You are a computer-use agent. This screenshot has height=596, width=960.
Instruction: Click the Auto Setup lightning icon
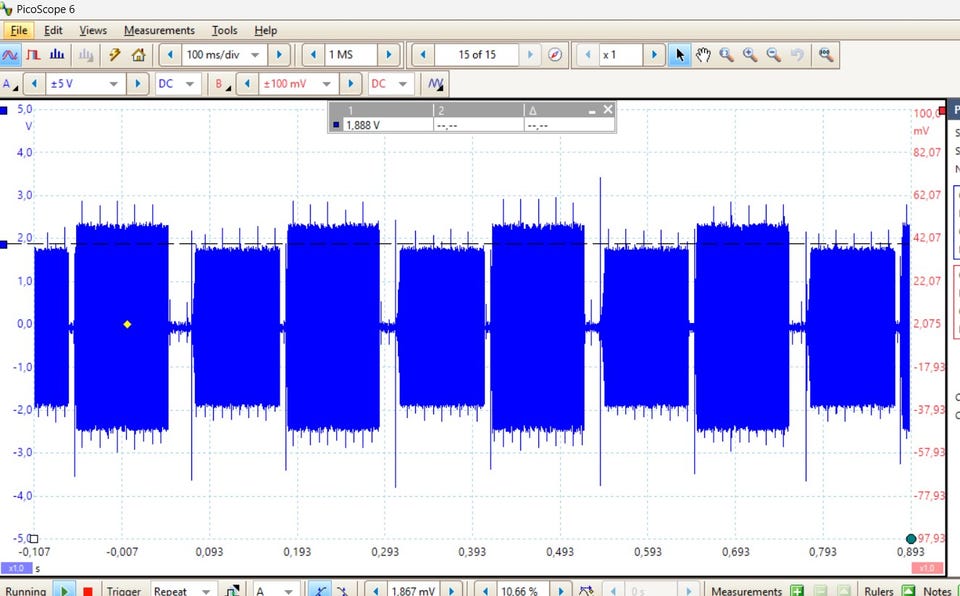(x=115, y=55)
